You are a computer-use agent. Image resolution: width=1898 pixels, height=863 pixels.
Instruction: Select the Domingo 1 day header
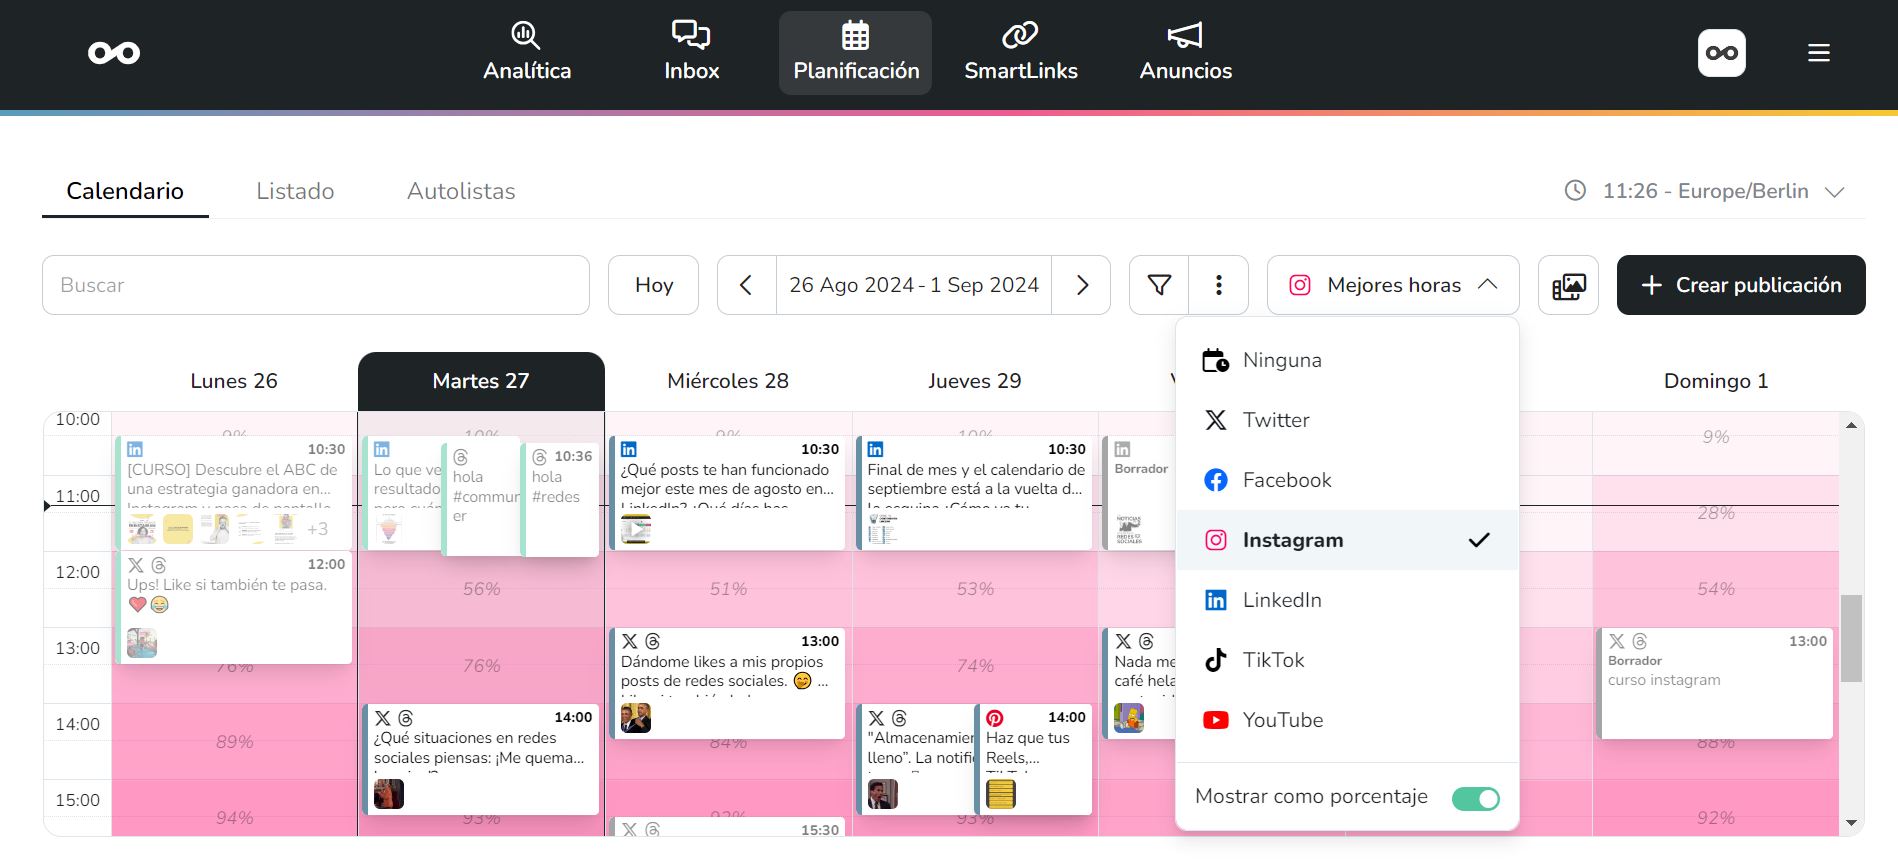(1716, 381)
